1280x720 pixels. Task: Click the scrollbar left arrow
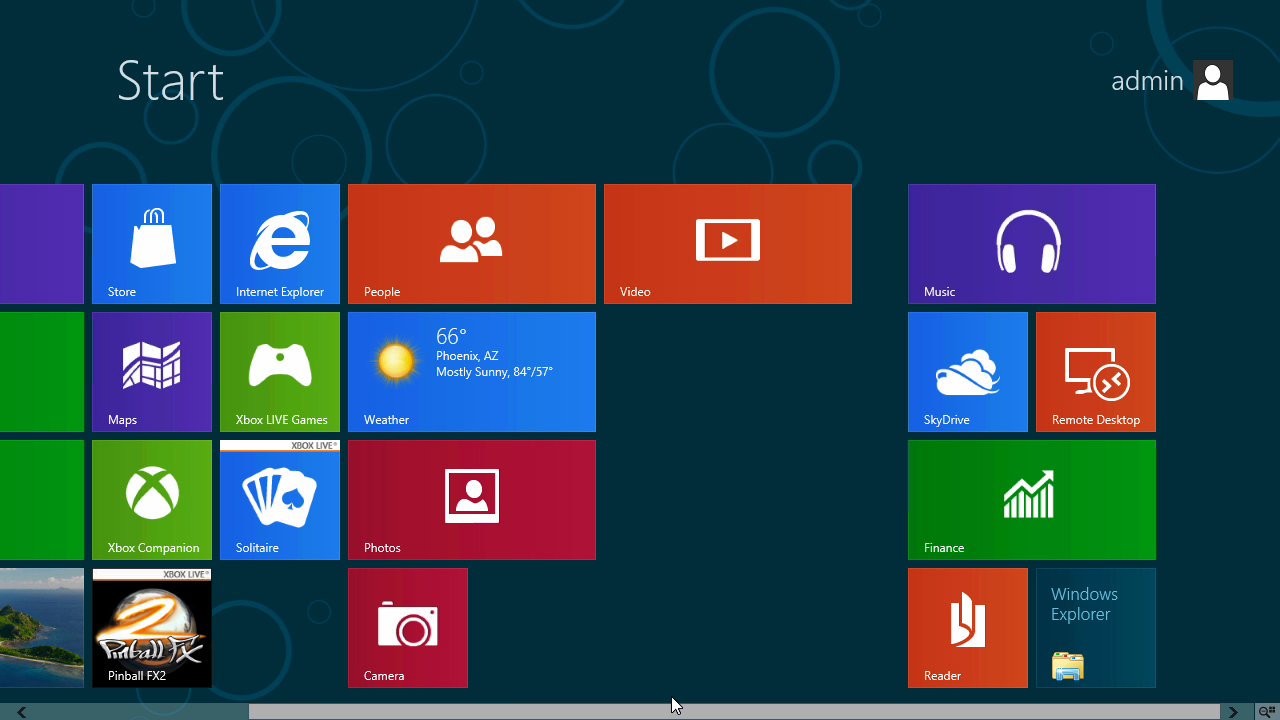21,712
